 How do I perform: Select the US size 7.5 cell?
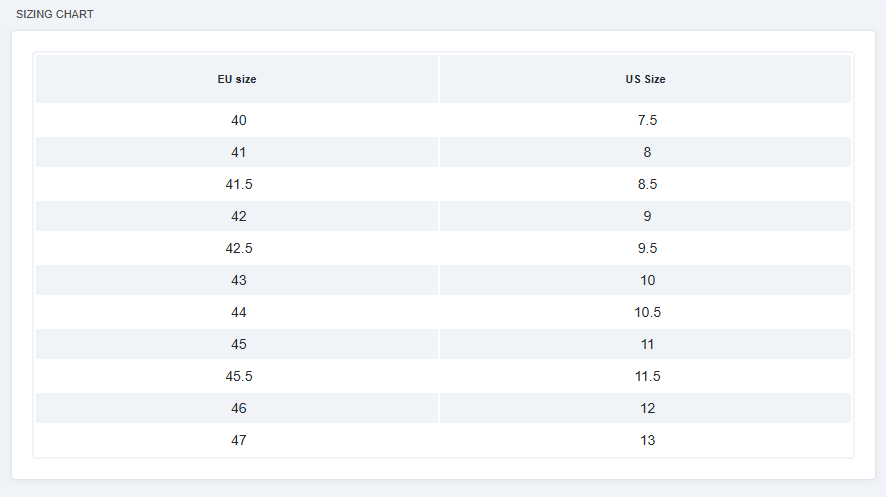[x=647, y=120]
